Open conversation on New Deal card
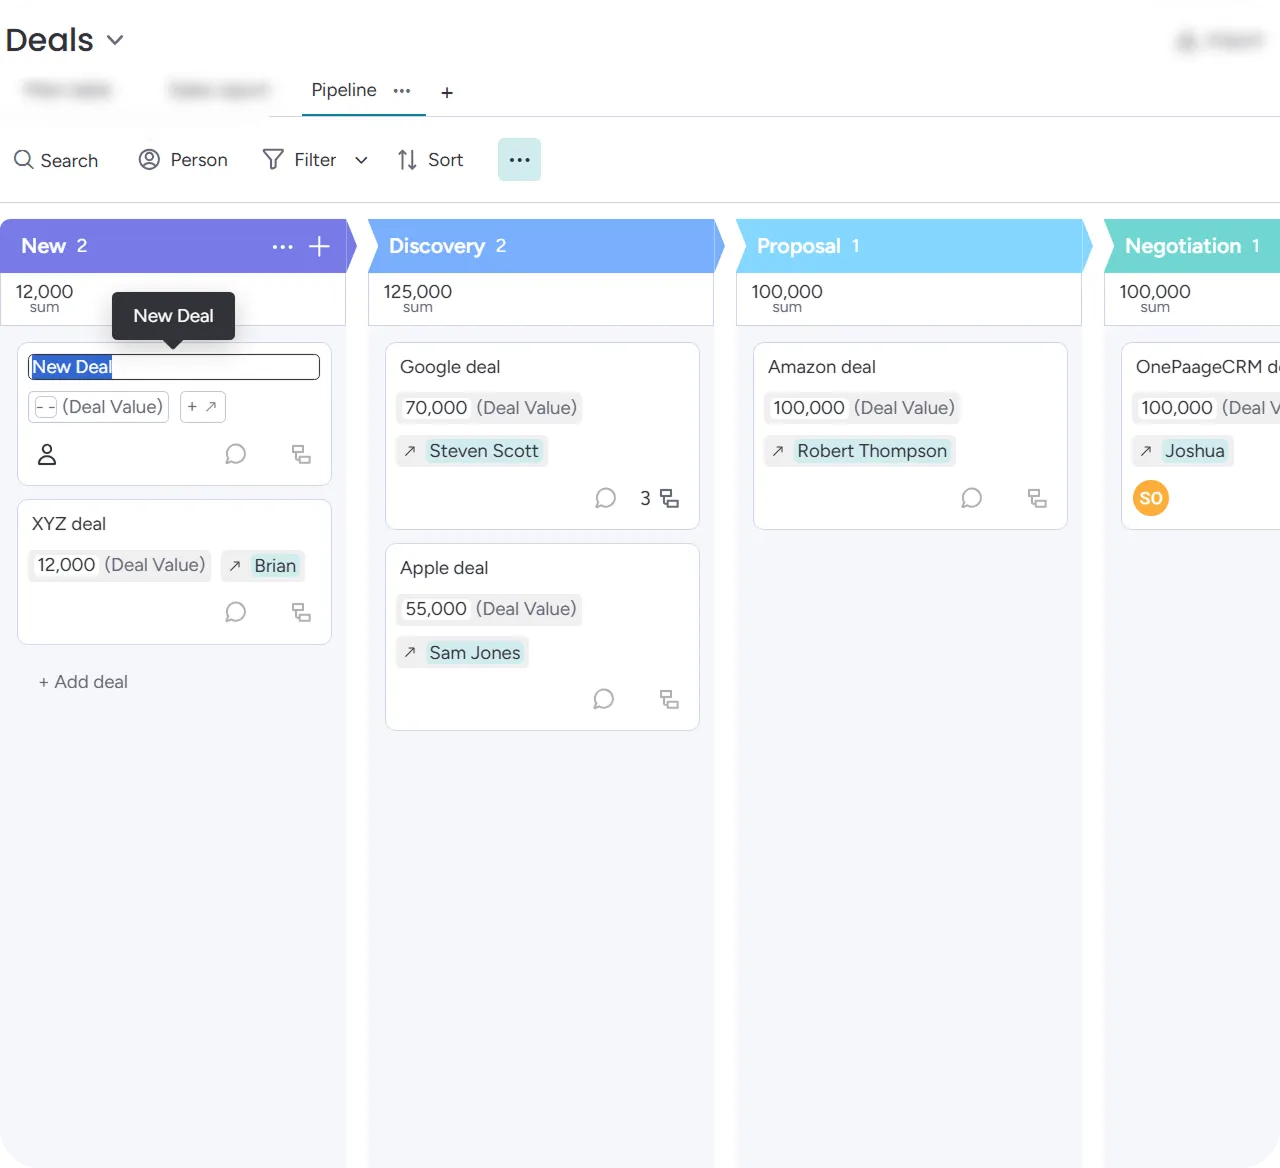Viewport: 1280px width, 1168px height. [235, 455]
